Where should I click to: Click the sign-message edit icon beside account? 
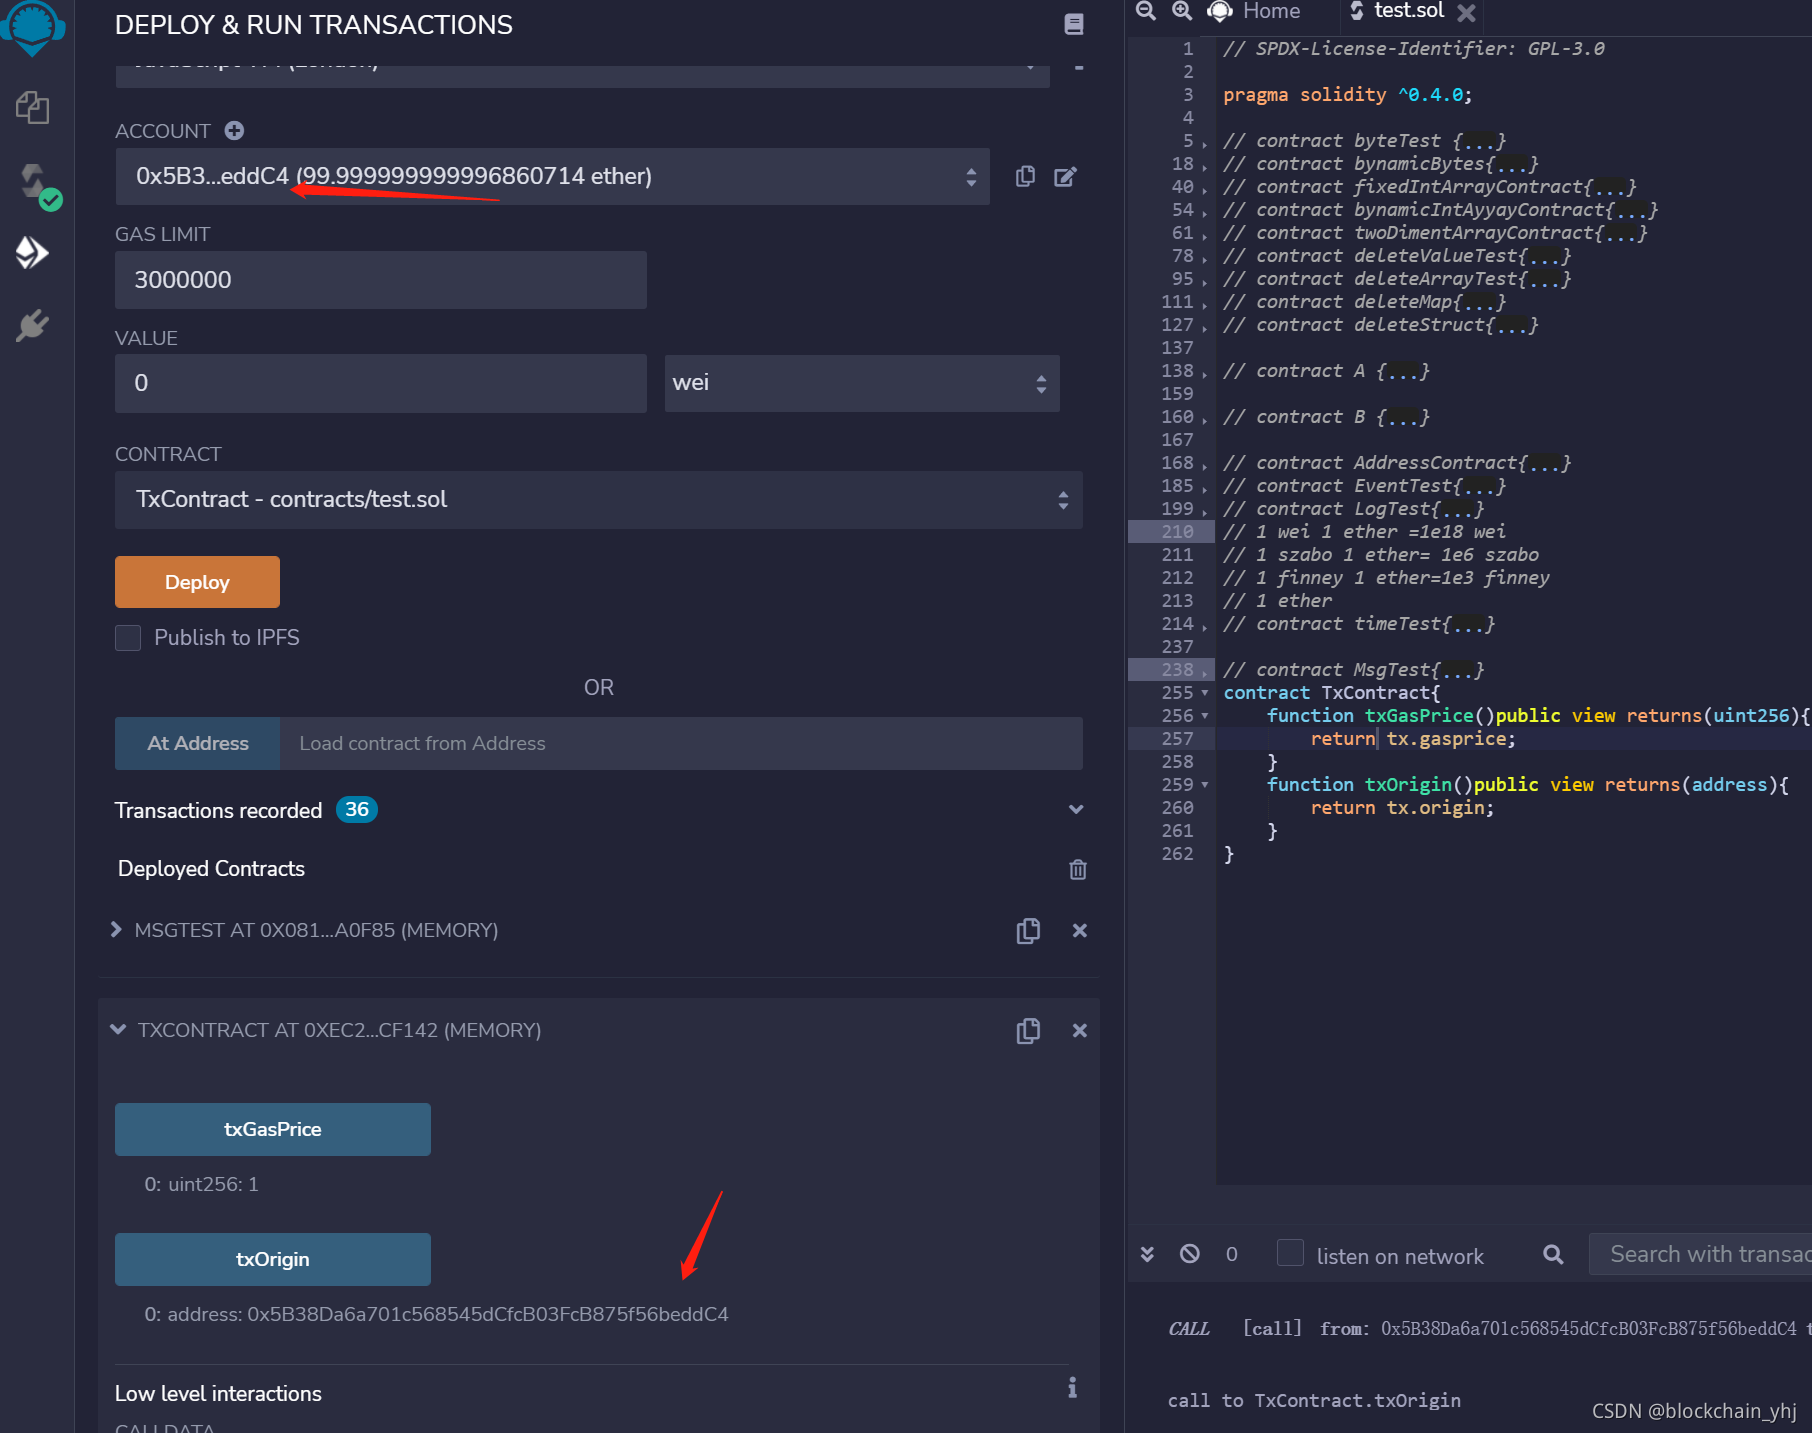(x=1065, y=177)
